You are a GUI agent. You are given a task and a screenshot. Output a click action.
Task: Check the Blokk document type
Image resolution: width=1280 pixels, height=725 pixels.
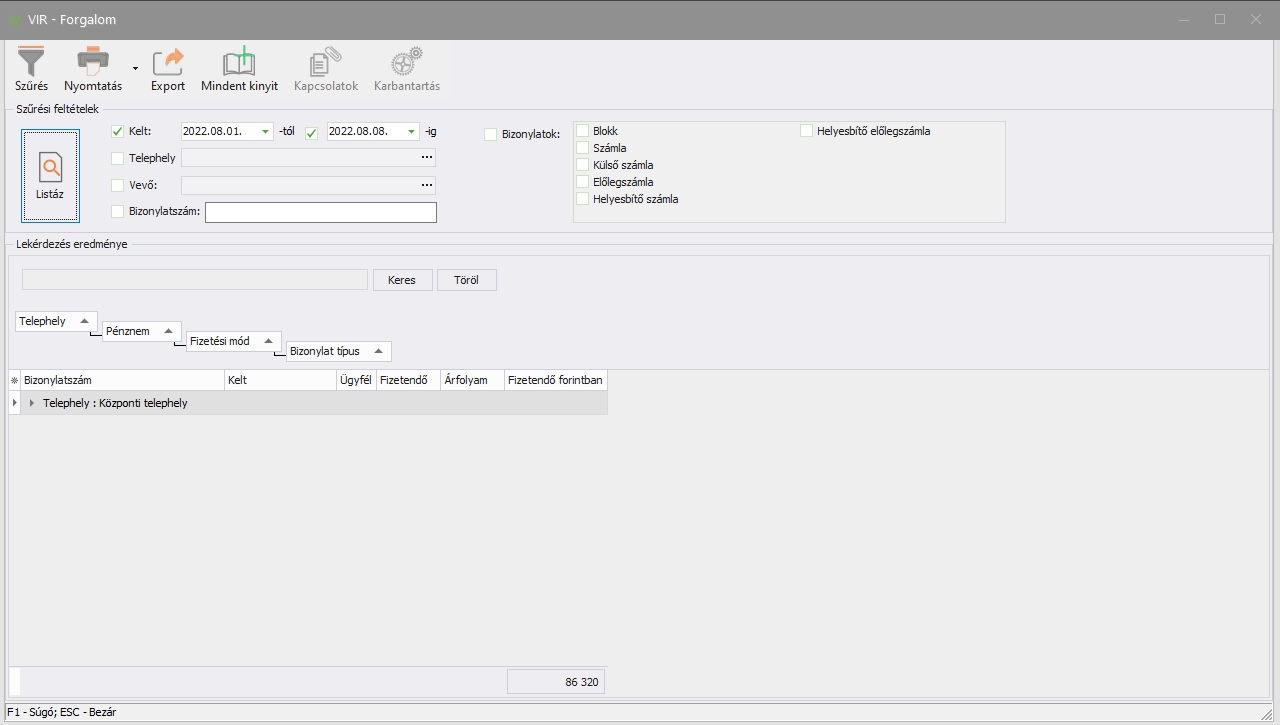pos(583,131)
